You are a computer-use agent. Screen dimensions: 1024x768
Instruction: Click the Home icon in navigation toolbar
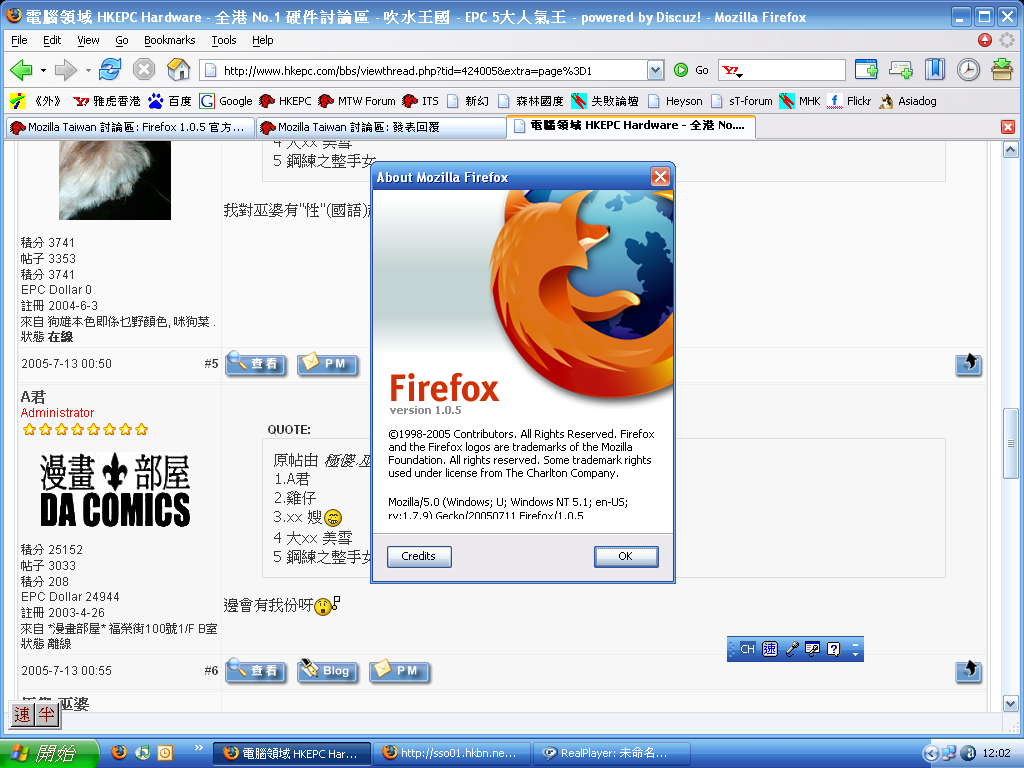click(178, 70)
